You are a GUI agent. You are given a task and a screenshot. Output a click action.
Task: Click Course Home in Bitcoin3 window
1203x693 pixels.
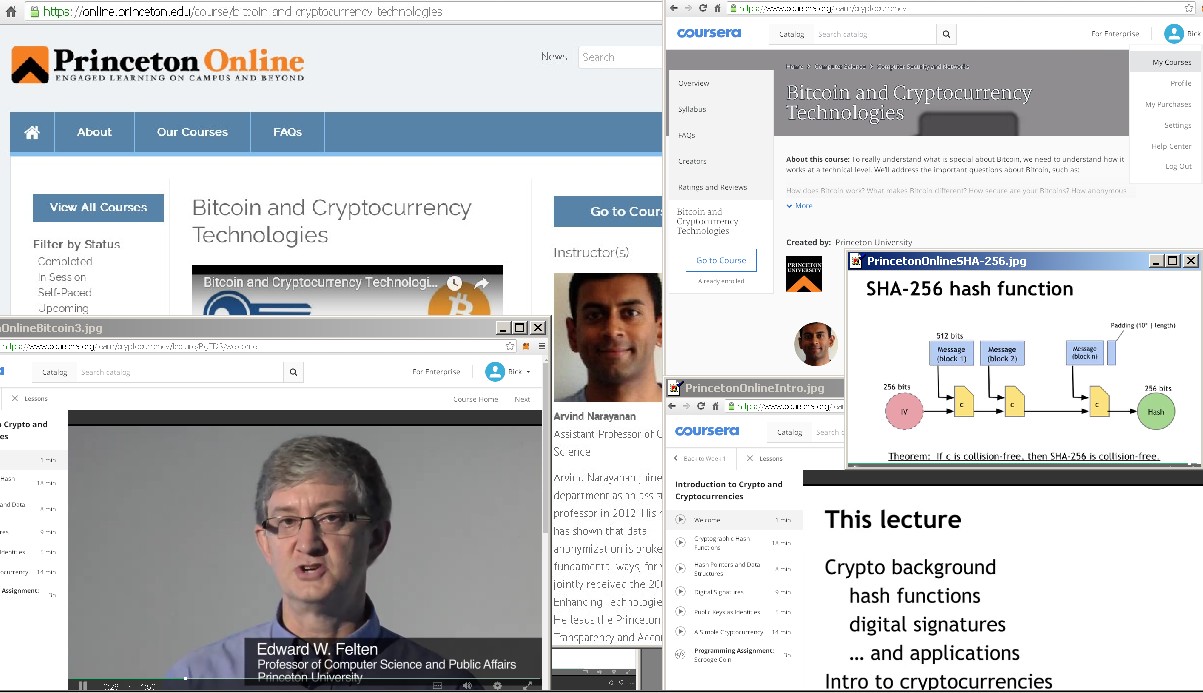point(476,399)
